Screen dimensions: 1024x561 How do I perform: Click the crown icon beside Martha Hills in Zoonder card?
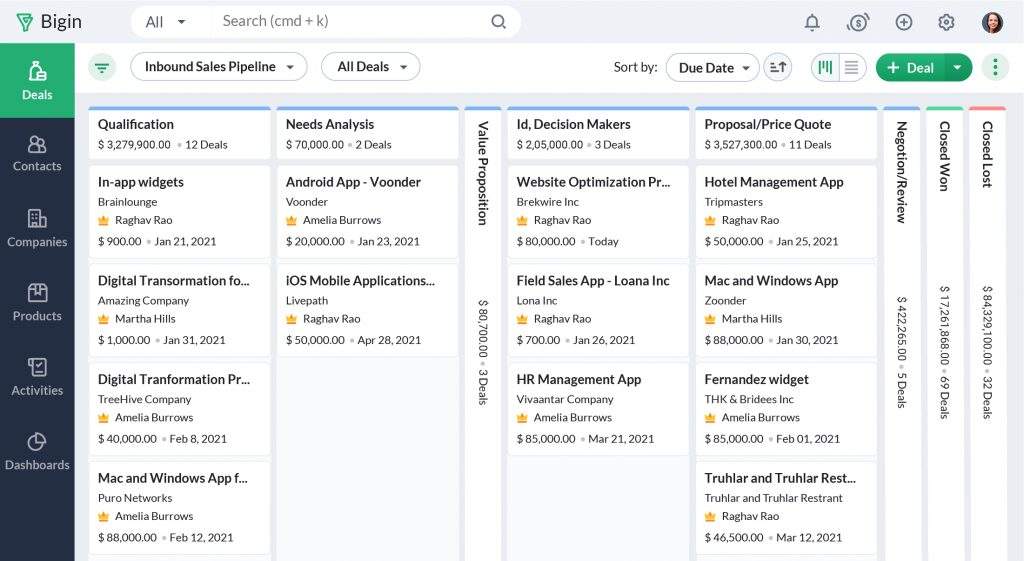click(x=711, y=319)
